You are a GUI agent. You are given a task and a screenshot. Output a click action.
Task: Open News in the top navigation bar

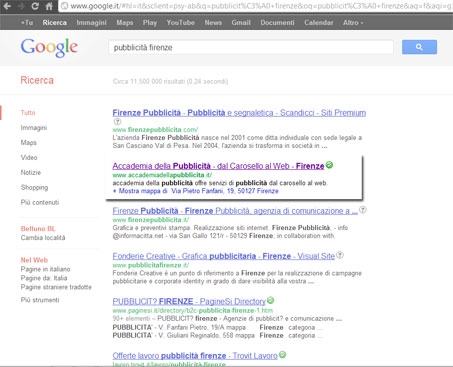tap(213, 23)
